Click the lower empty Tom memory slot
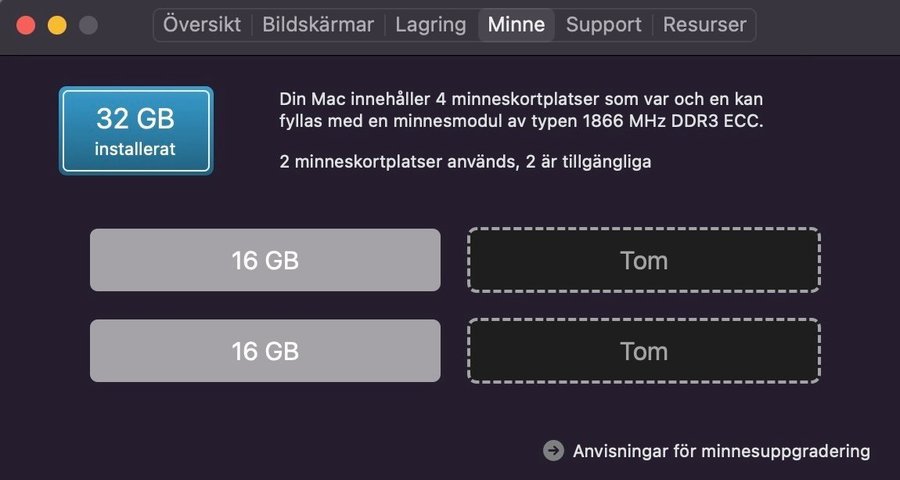900x480 pixels. tap(643, 351)
